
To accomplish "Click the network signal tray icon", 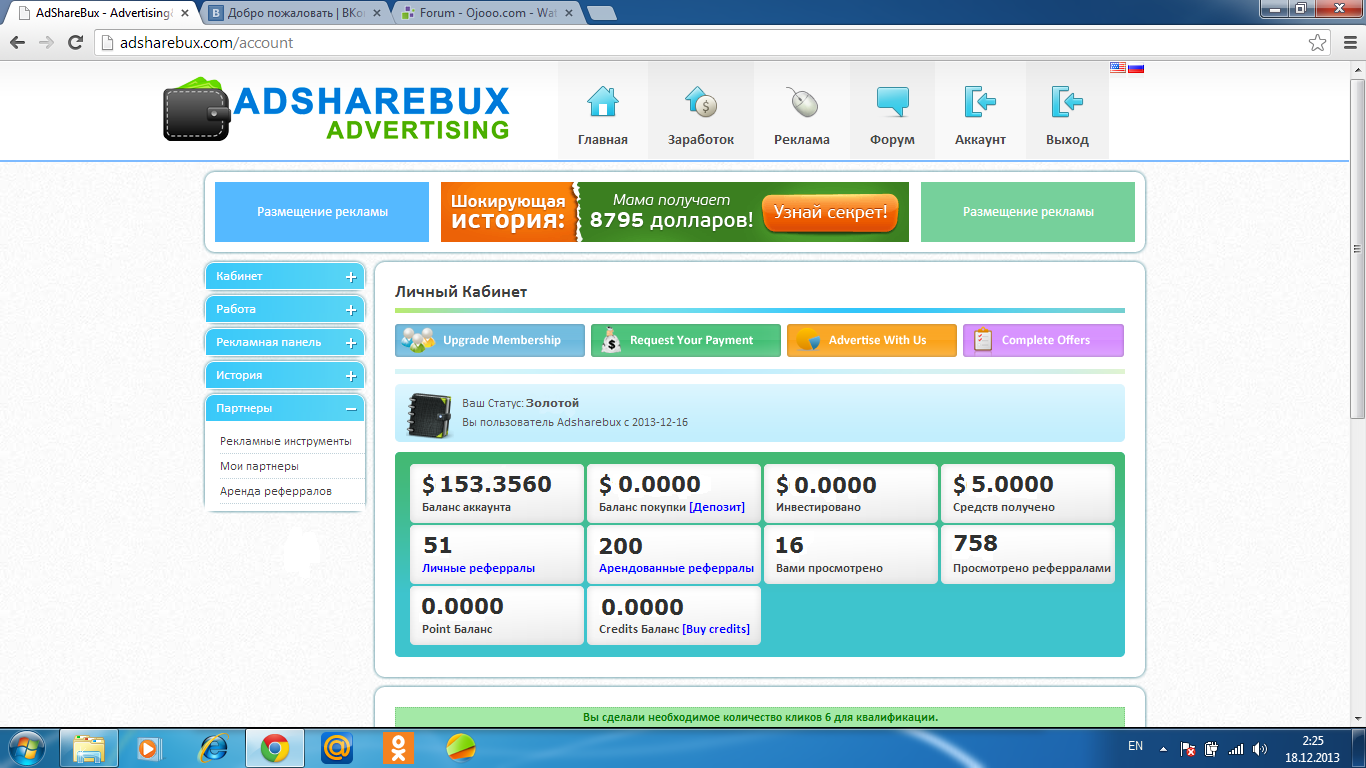I will coord(1236,748).
